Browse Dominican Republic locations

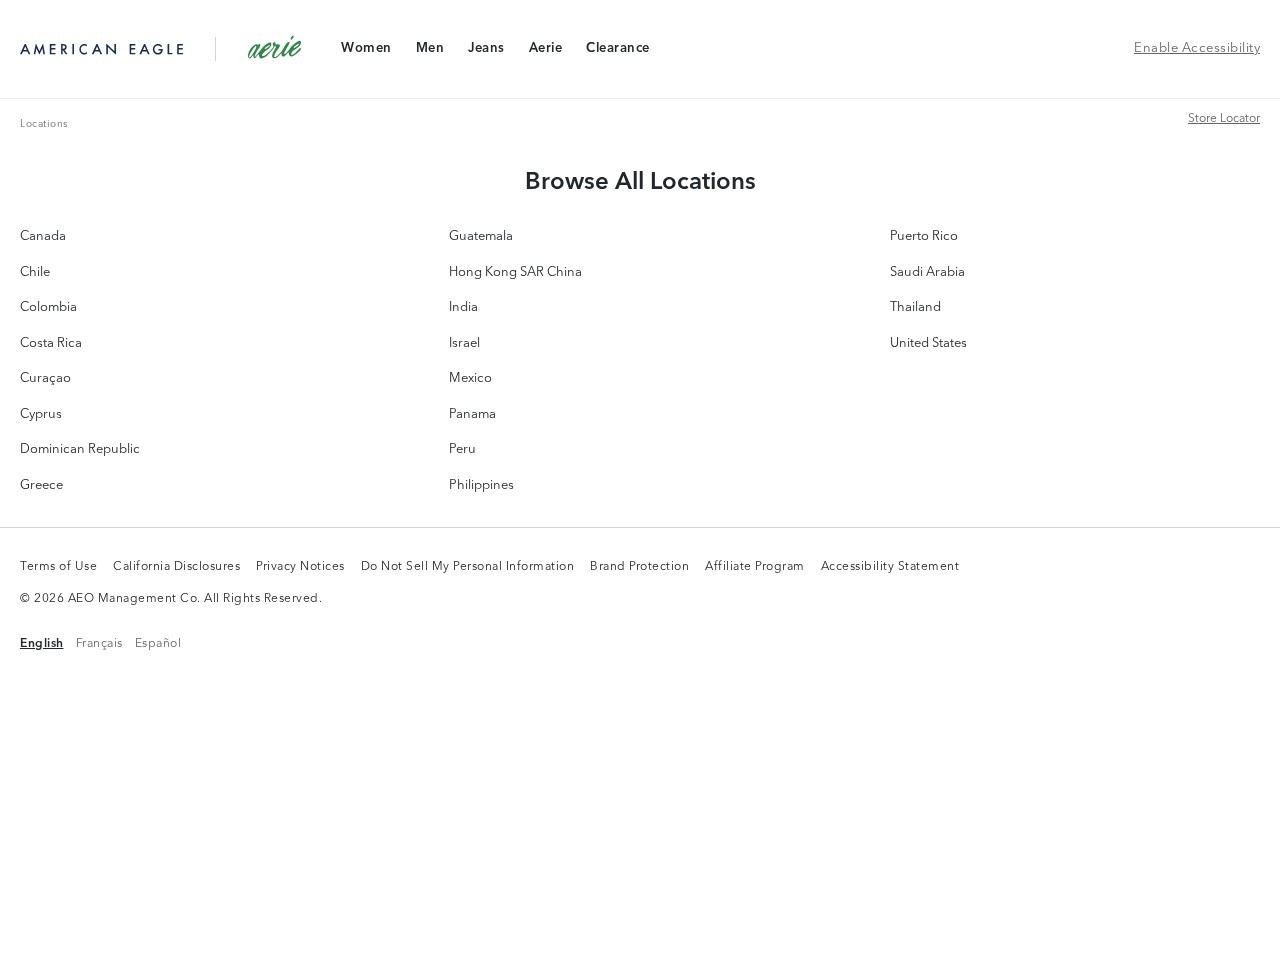click(80, 449)
